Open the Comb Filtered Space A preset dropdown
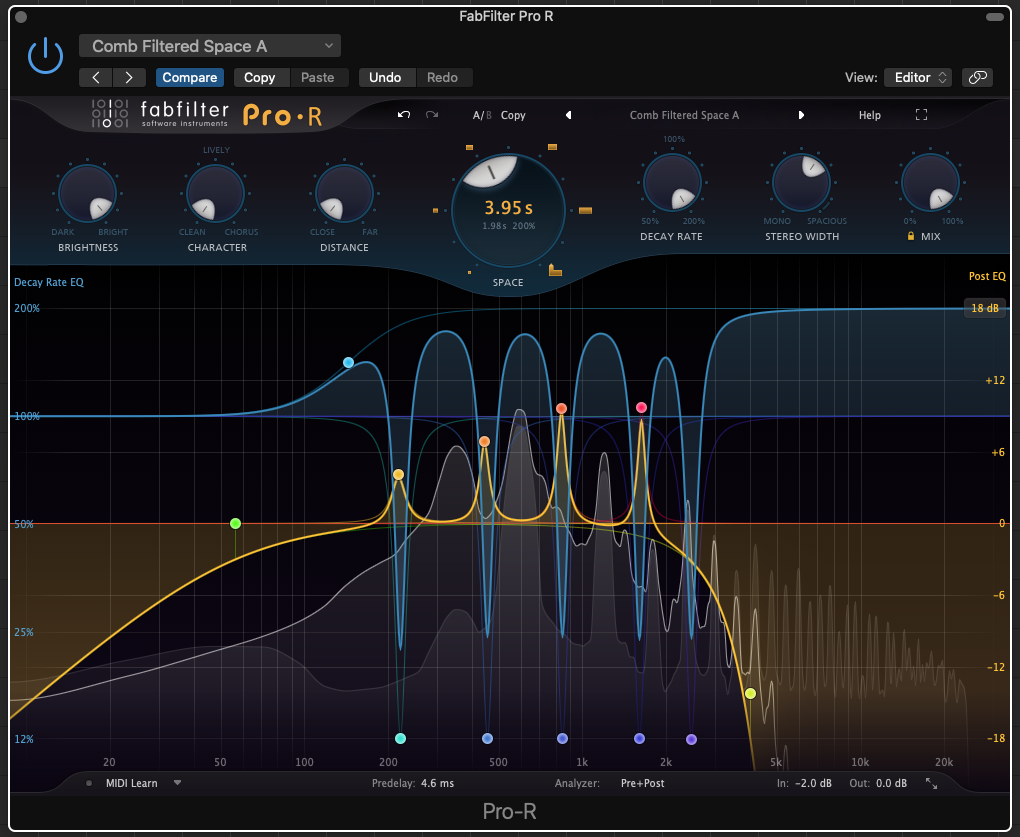 (x=210, y=46)
